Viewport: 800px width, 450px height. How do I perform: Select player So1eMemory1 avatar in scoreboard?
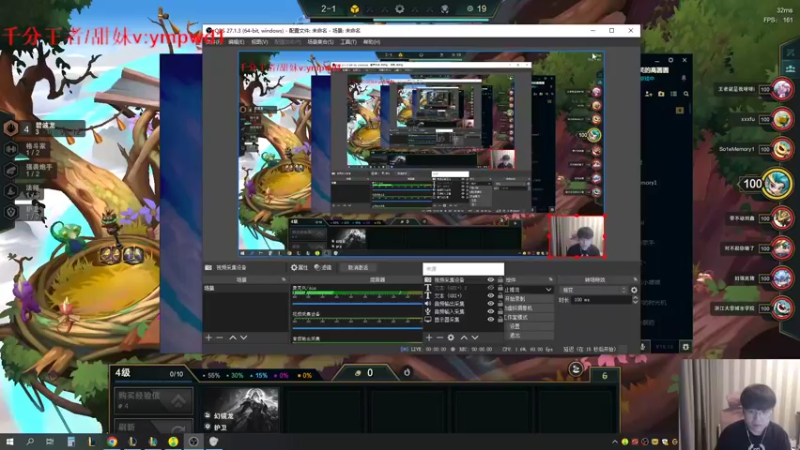click(x=782, y=149)
